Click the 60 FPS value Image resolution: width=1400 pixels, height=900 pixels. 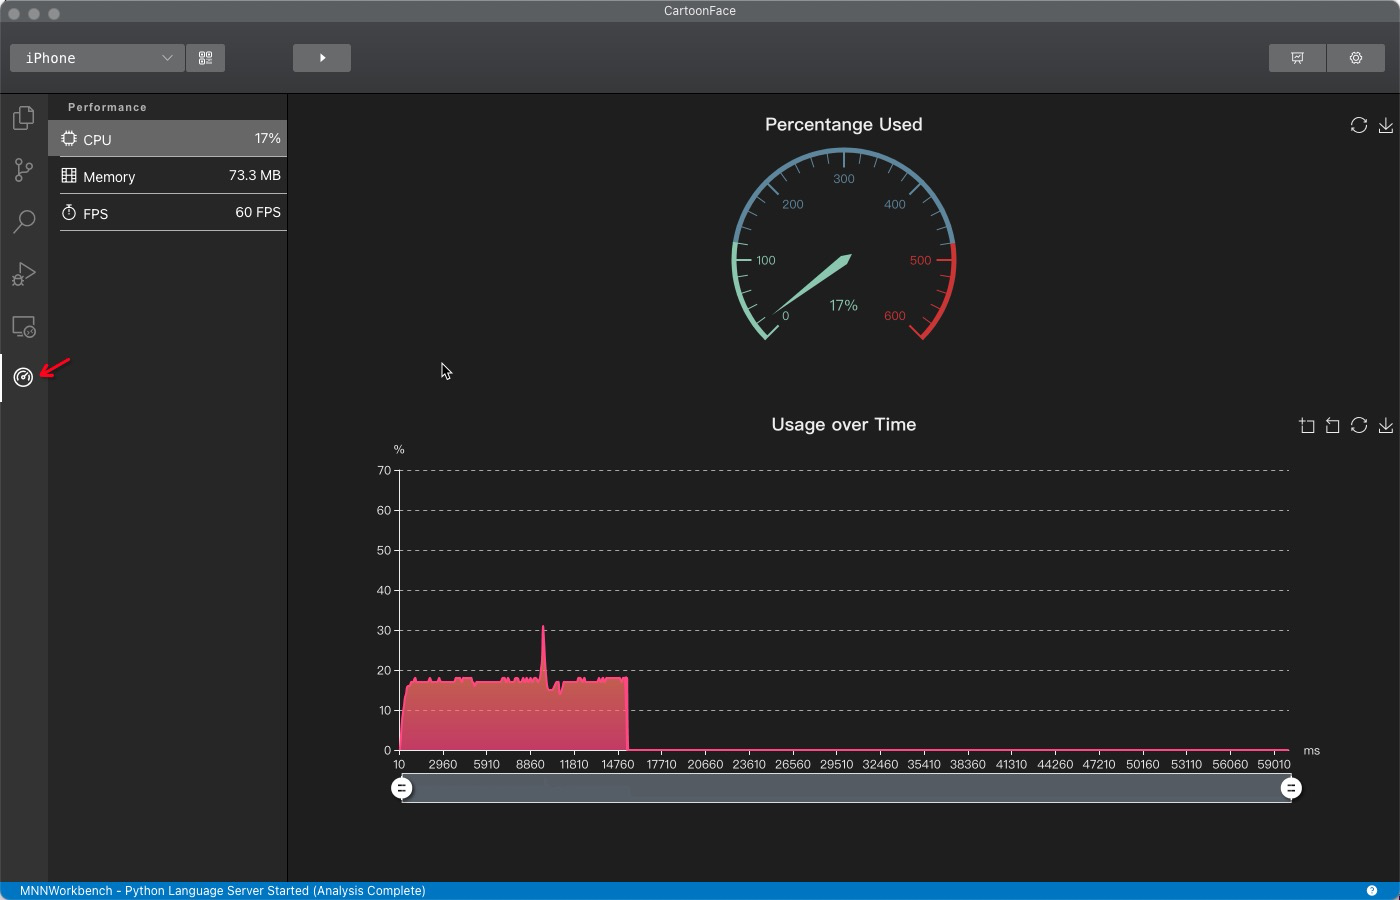point(257,212)
